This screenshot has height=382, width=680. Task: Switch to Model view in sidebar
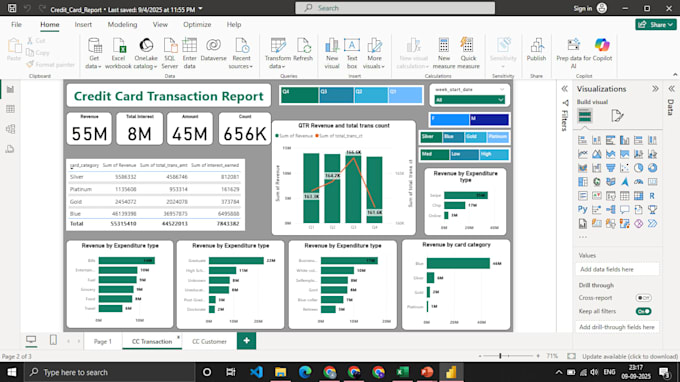point(10,129)
